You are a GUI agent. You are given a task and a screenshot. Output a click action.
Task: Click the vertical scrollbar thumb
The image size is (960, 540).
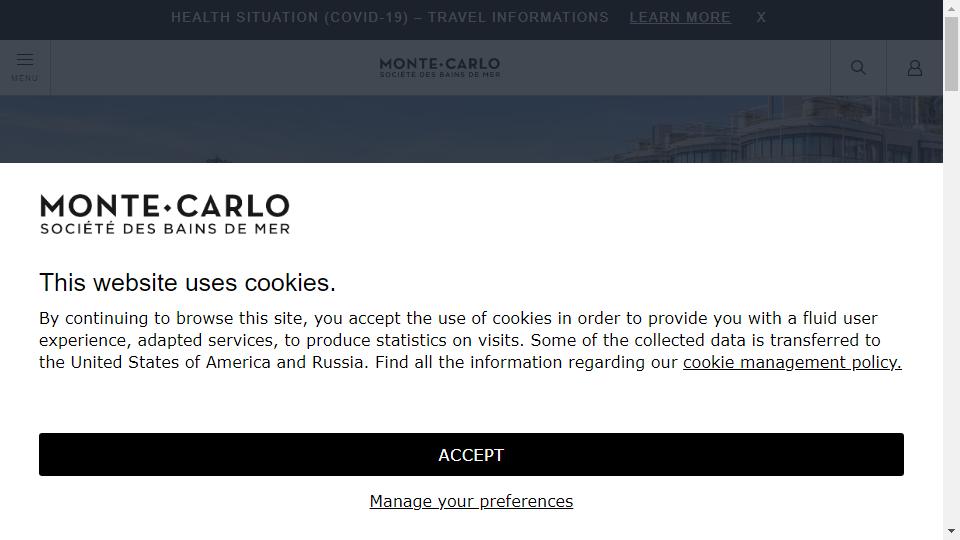951,54
